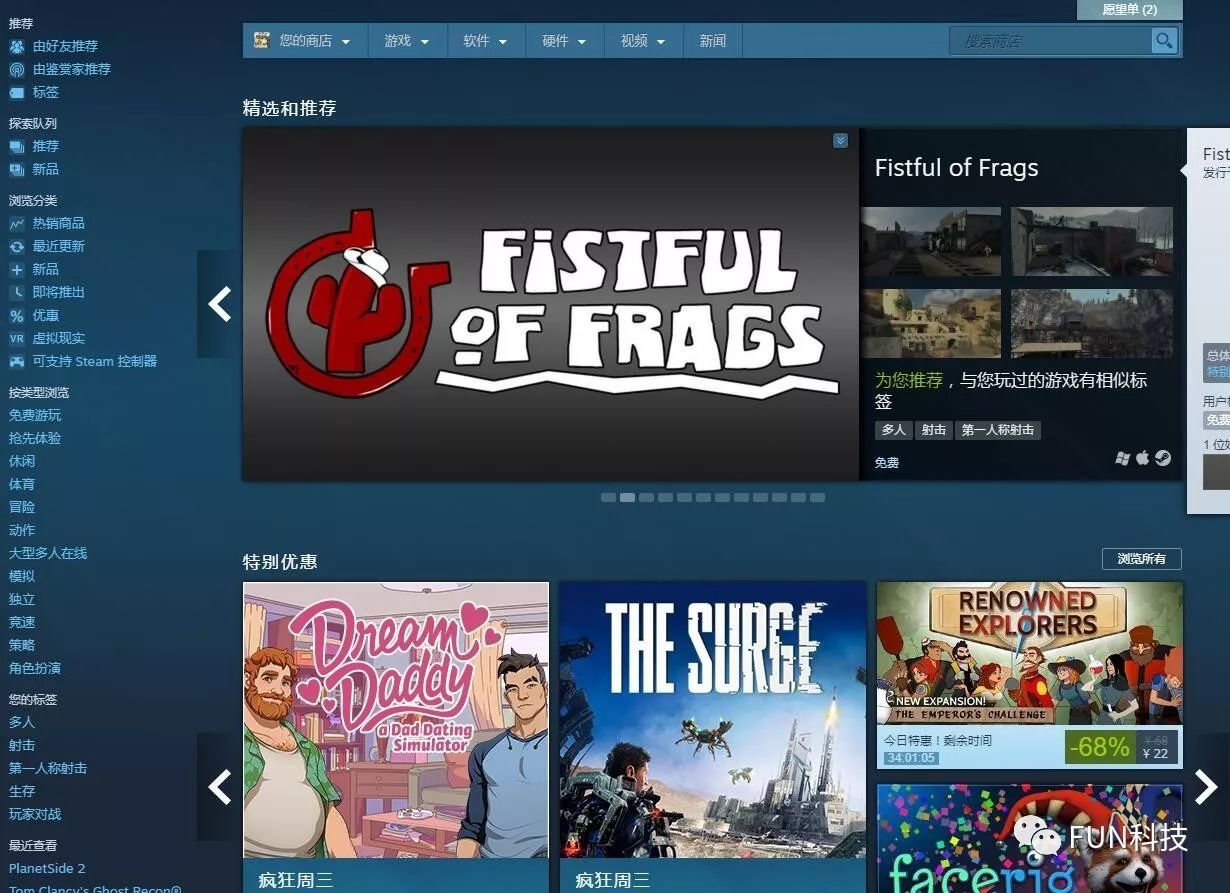Screen dimensions: 1230x893
Task: Click the curator recommendations icon
Action: pyautogui.click(x=16, y=69)
